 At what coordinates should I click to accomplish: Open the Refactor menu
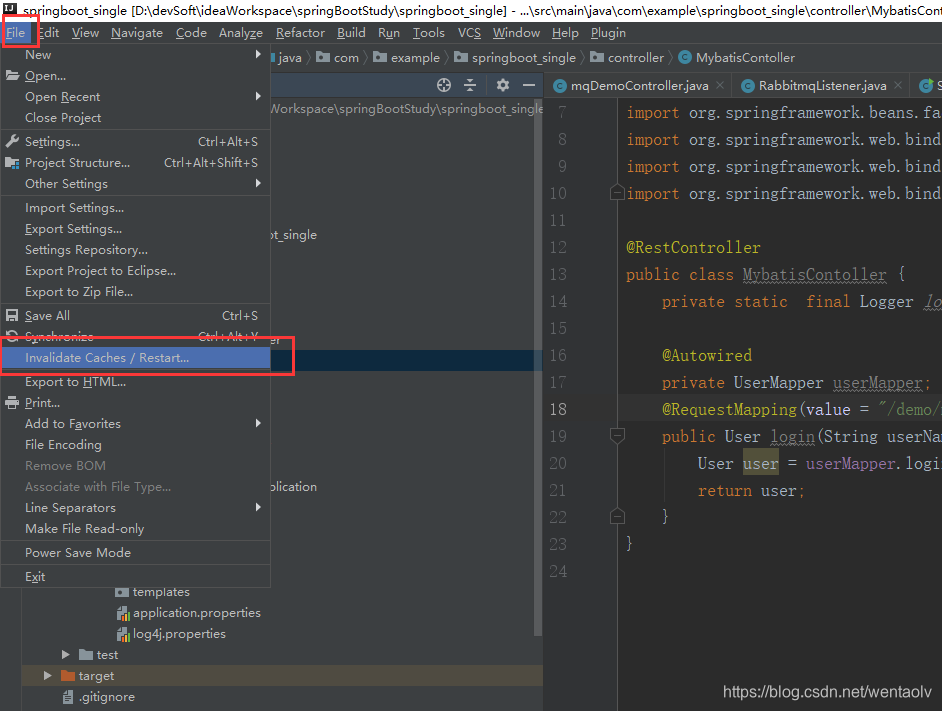click(300, 33)
